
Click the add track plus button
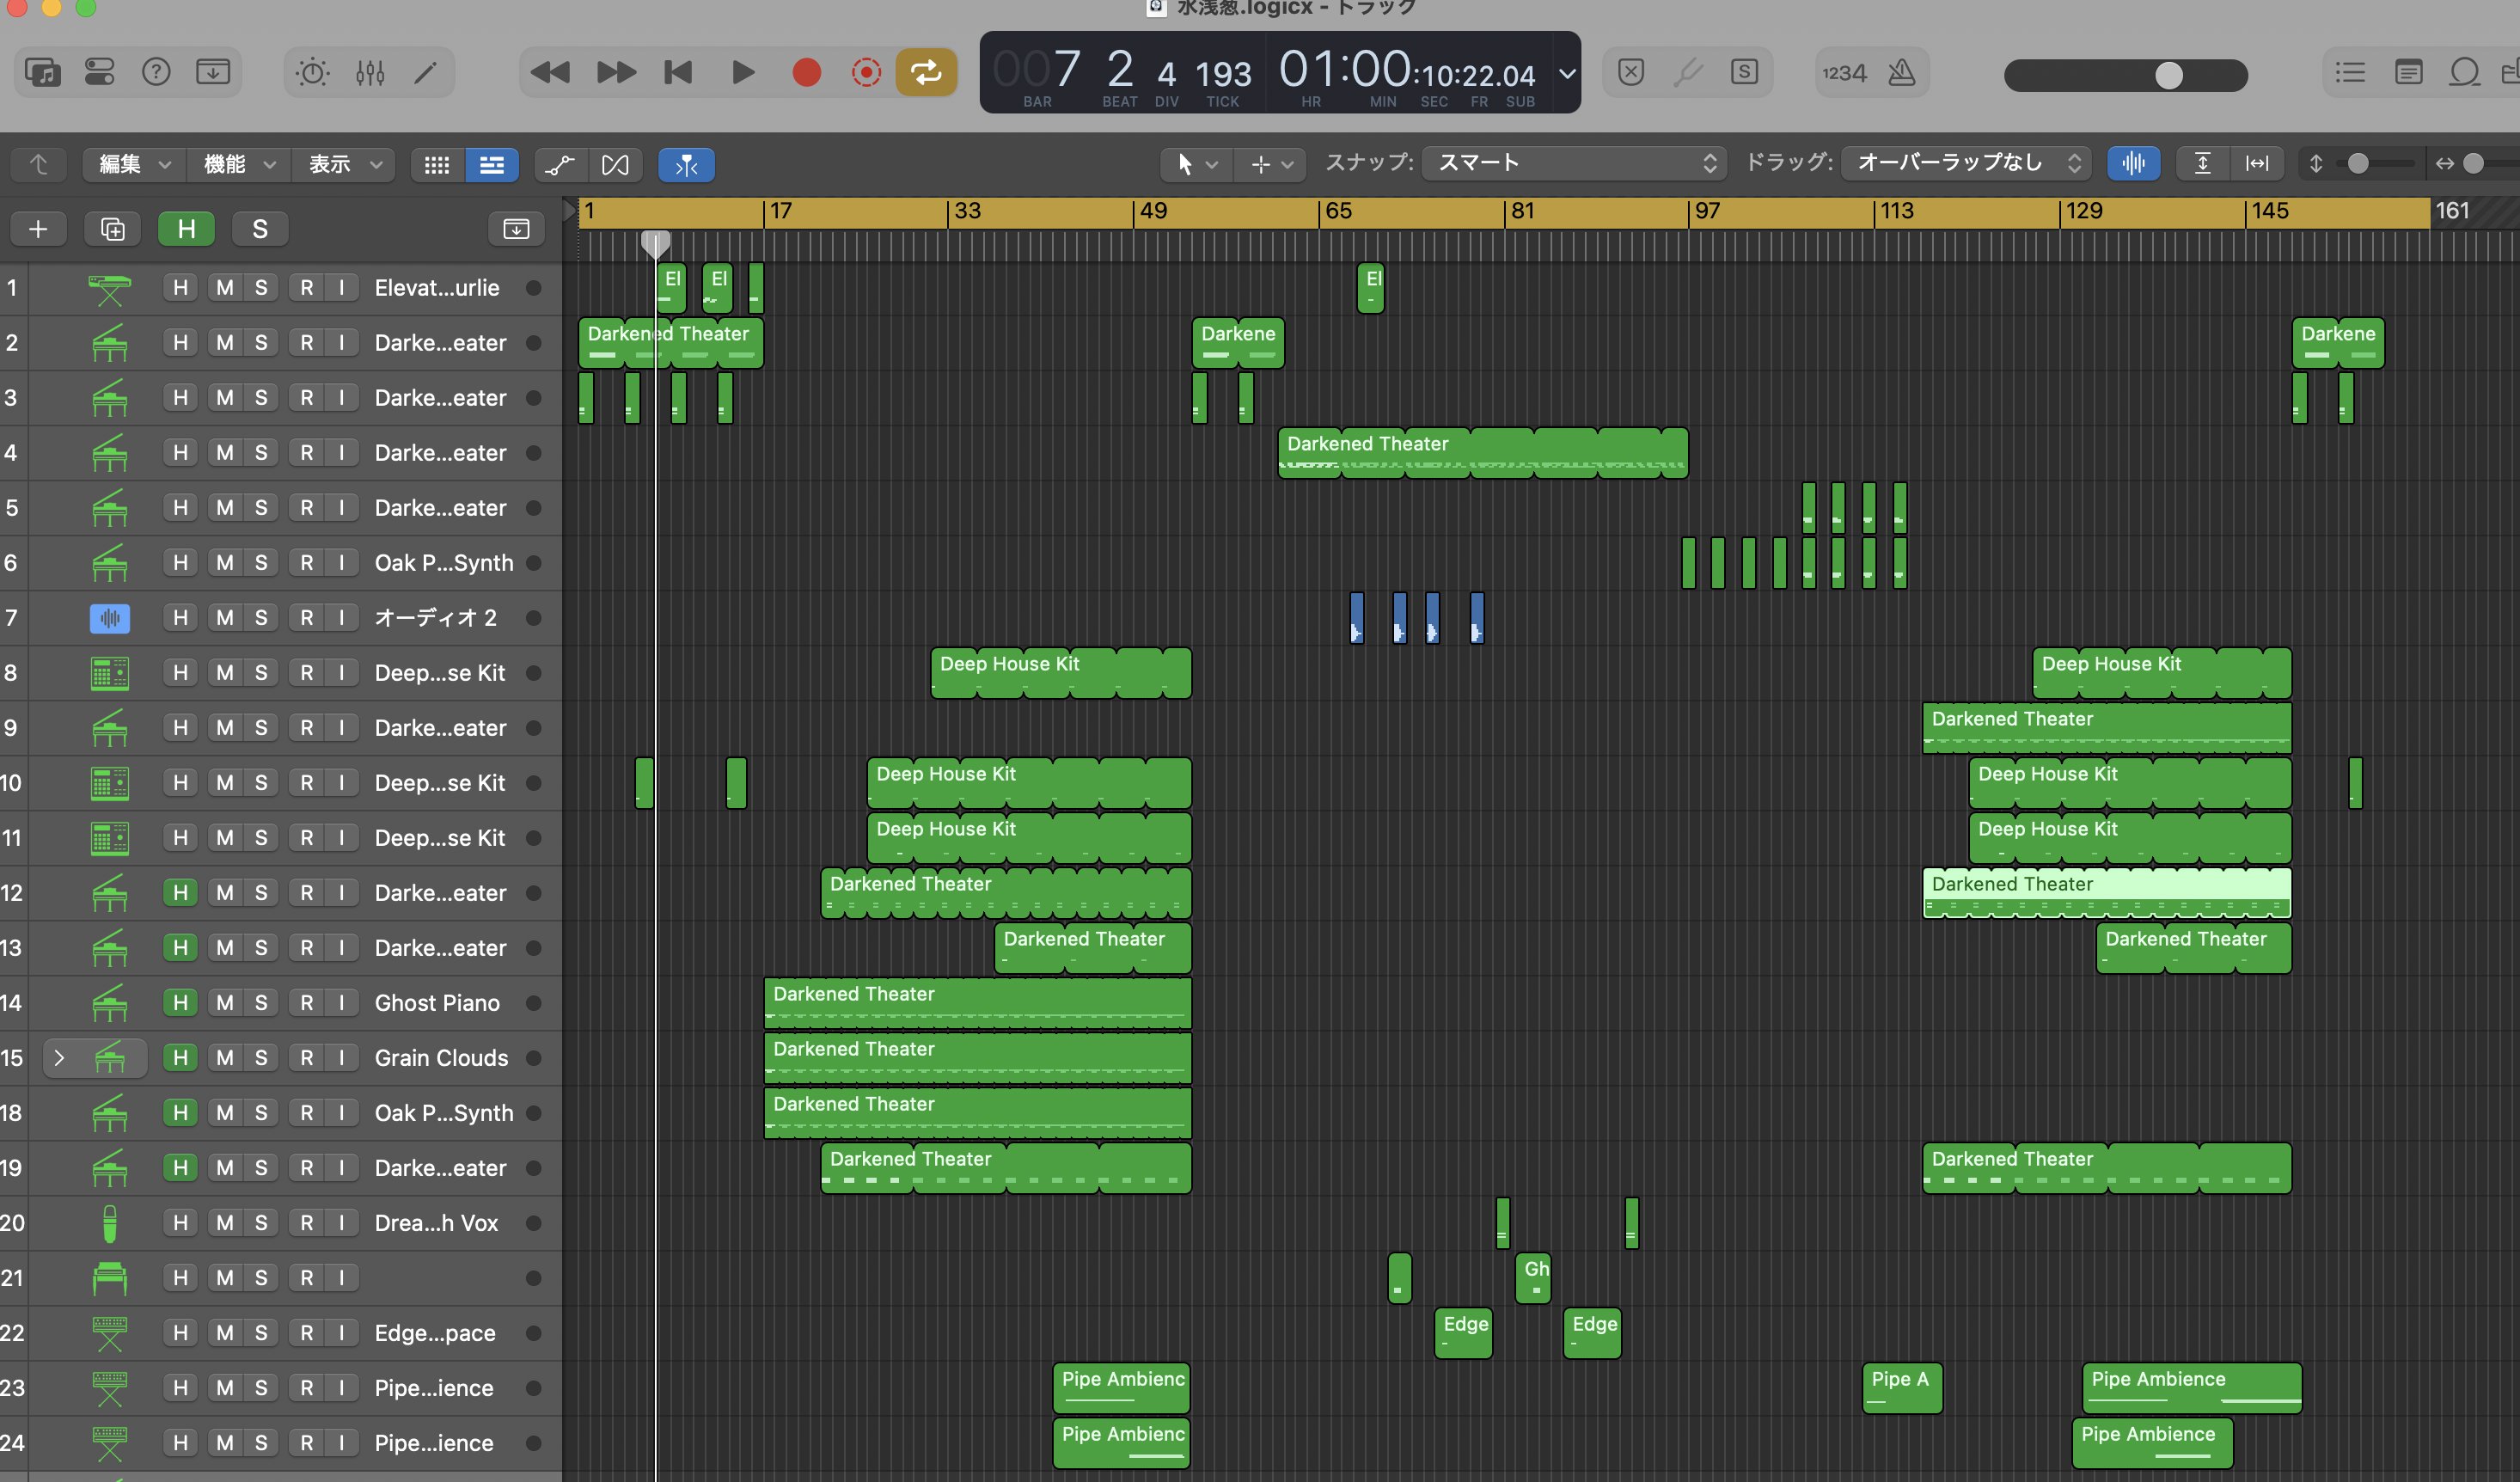pyautogui.click(x=38, y=229)
